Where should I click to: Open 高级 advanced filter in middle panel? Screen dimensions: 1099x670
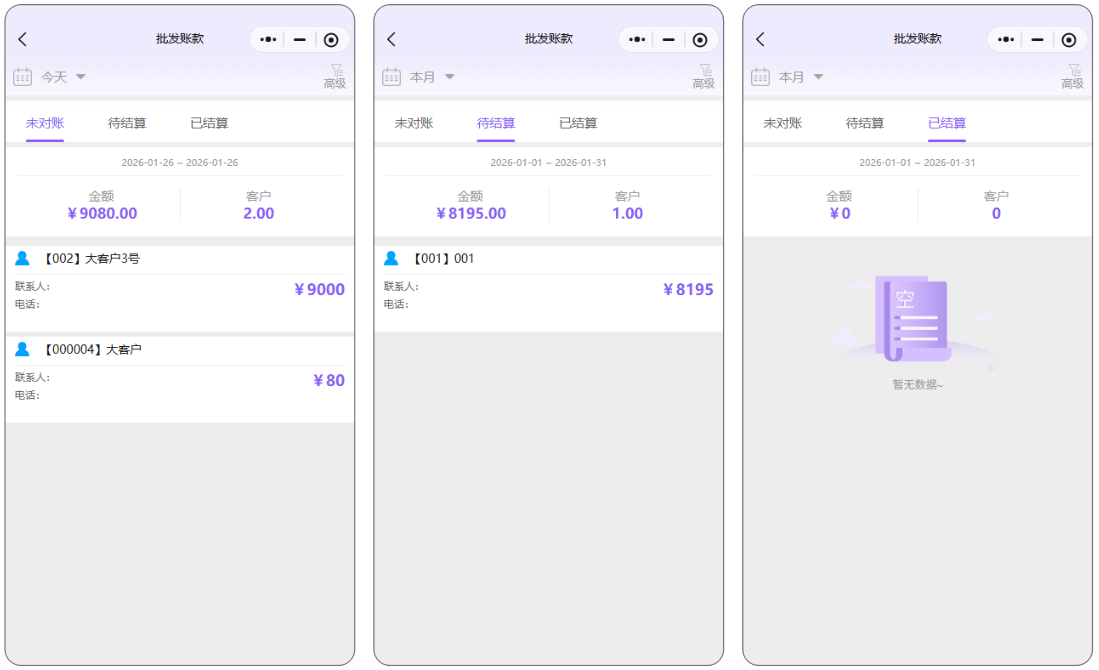704,76
